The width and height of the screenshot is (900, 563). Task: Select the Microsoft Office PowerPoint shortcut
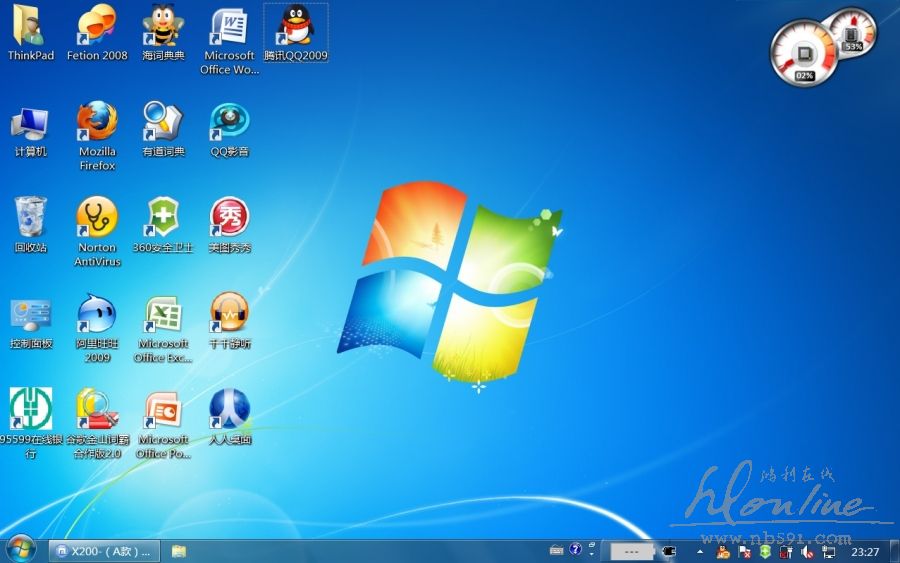(x=163, y=411)
